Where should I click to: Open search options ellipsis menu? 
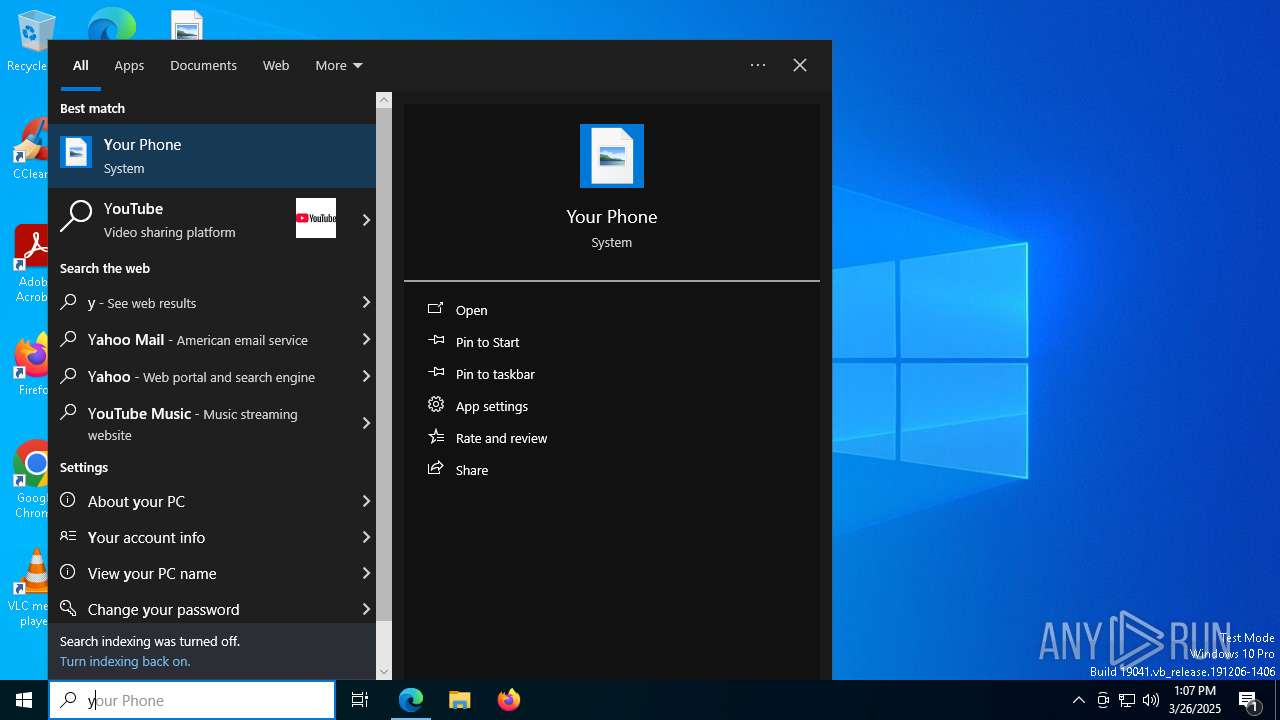pos(758,65)
